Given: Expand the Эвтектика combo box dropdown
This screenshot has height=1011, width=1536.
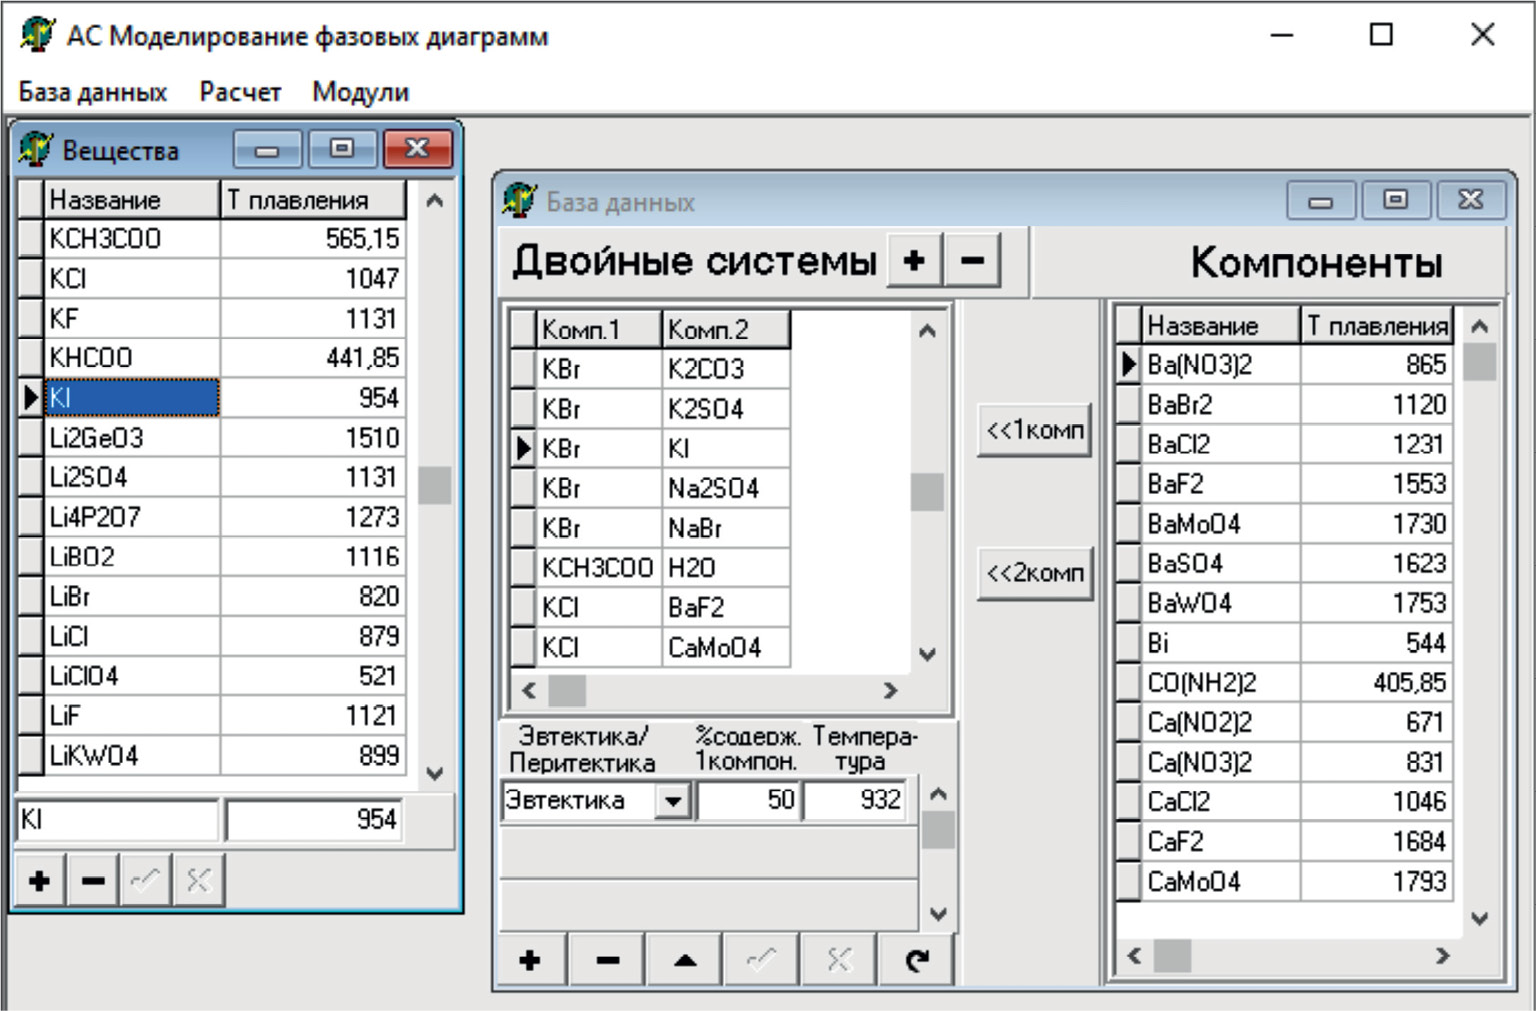Looking at the screenshot, I should (674, 801).
